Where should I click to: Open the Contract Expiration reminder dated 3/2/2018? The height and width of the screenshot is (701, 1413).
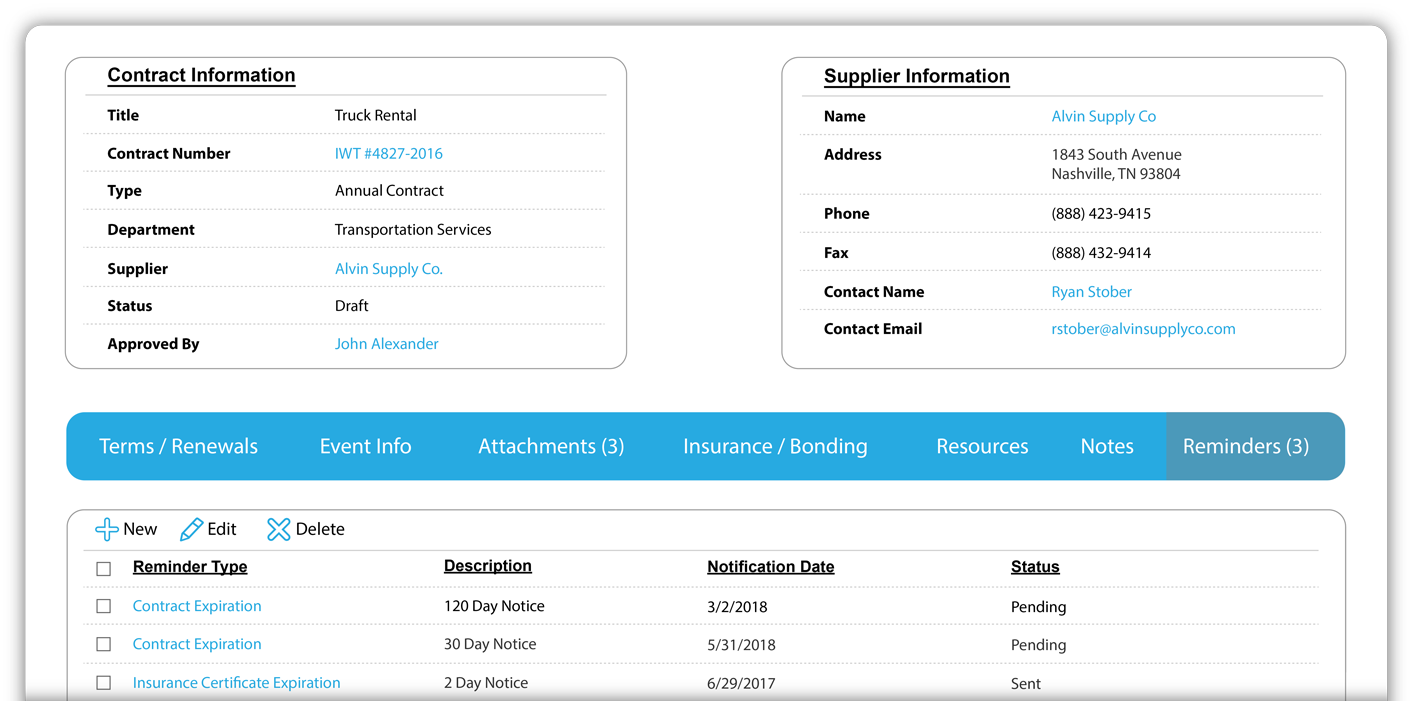pos(197,606)
